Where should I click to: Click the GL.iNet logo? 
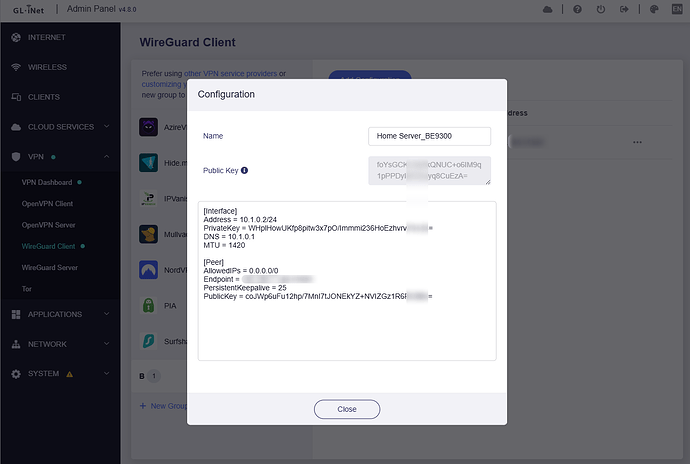click(22, 9)
